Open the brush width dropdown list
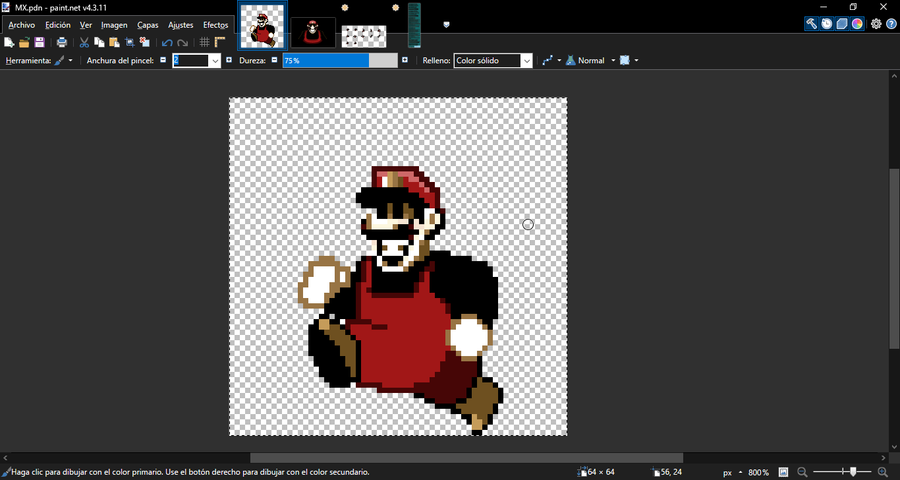Image resolution: width=900 pixels, height=480 pixels. pos(215,61)
